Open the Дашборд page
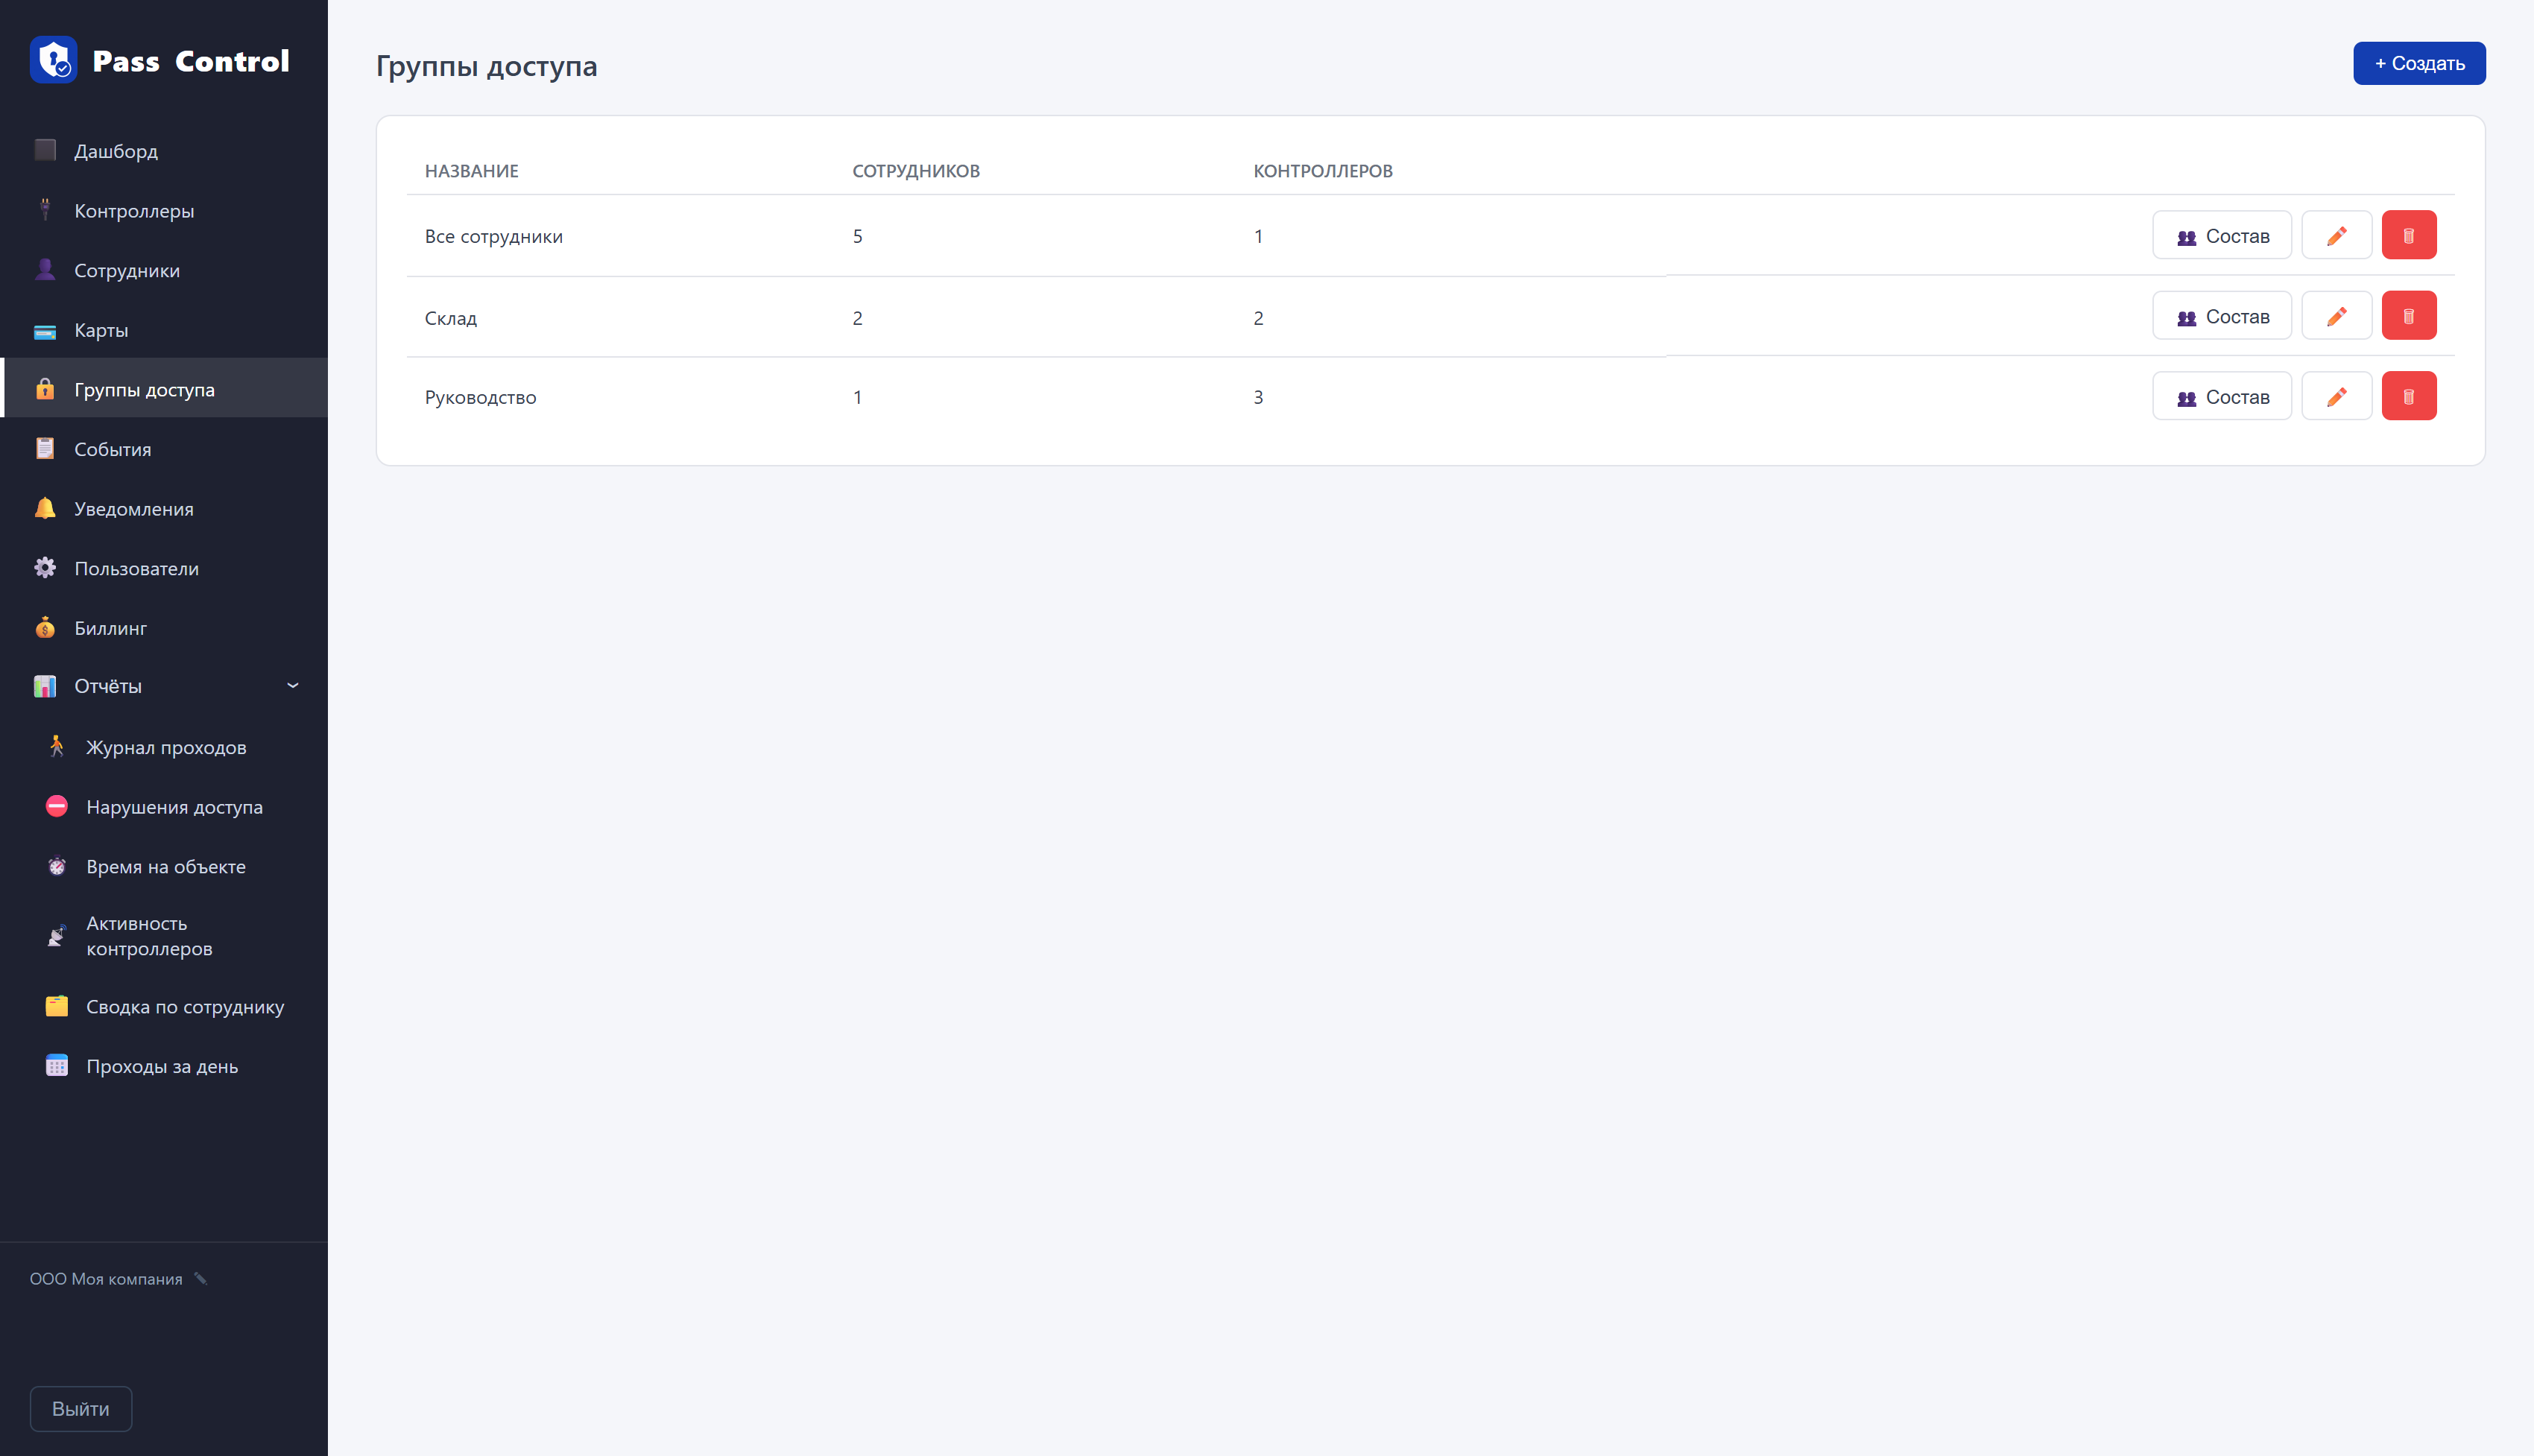 (164, 151)
